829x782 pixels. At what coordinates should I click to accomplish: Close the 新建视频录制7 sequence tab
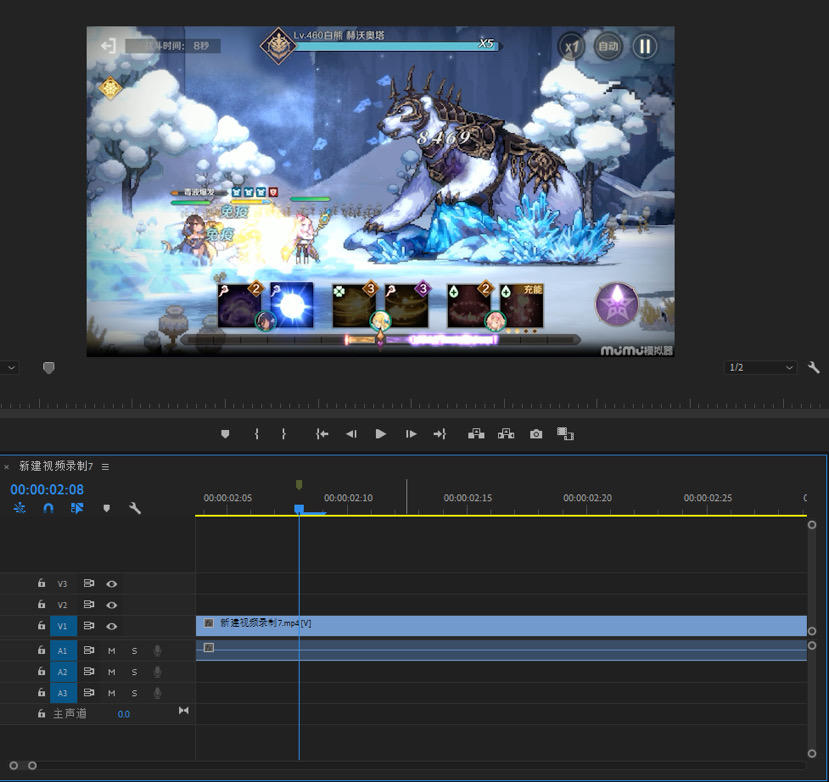pyautogui.click(x=6, y=467)
